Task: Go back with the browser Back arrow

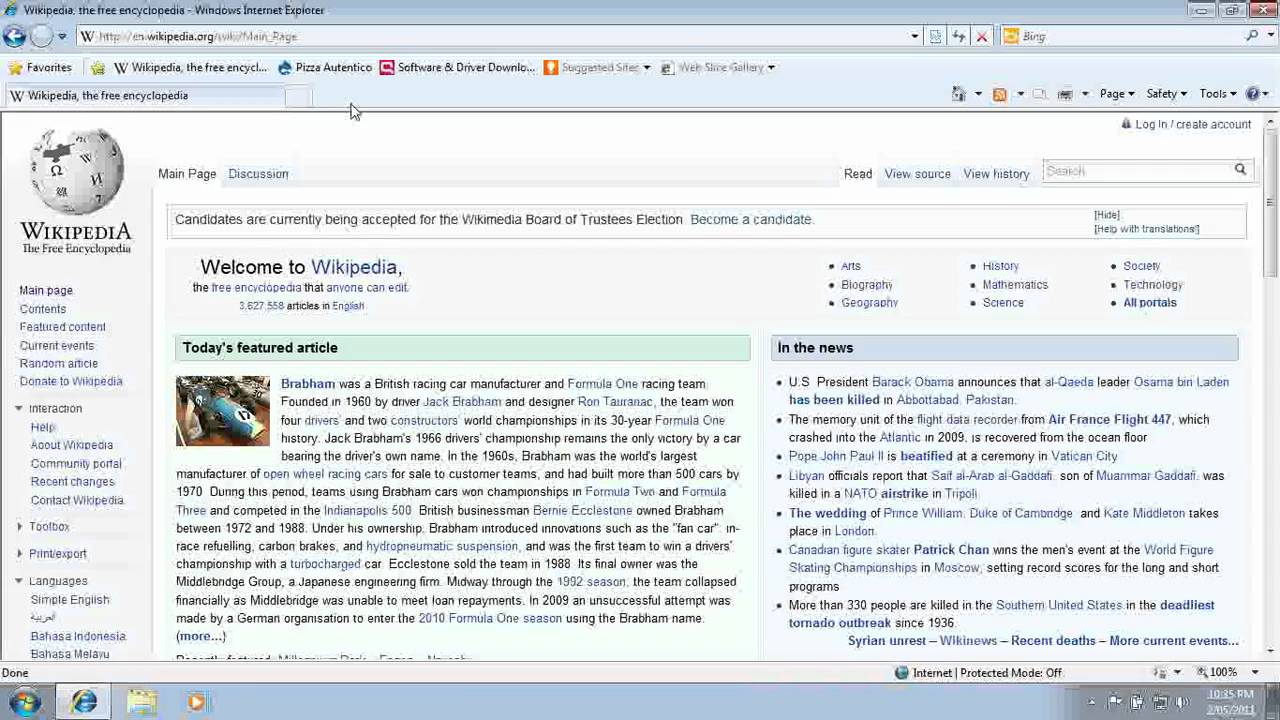Action: (14, 36)
